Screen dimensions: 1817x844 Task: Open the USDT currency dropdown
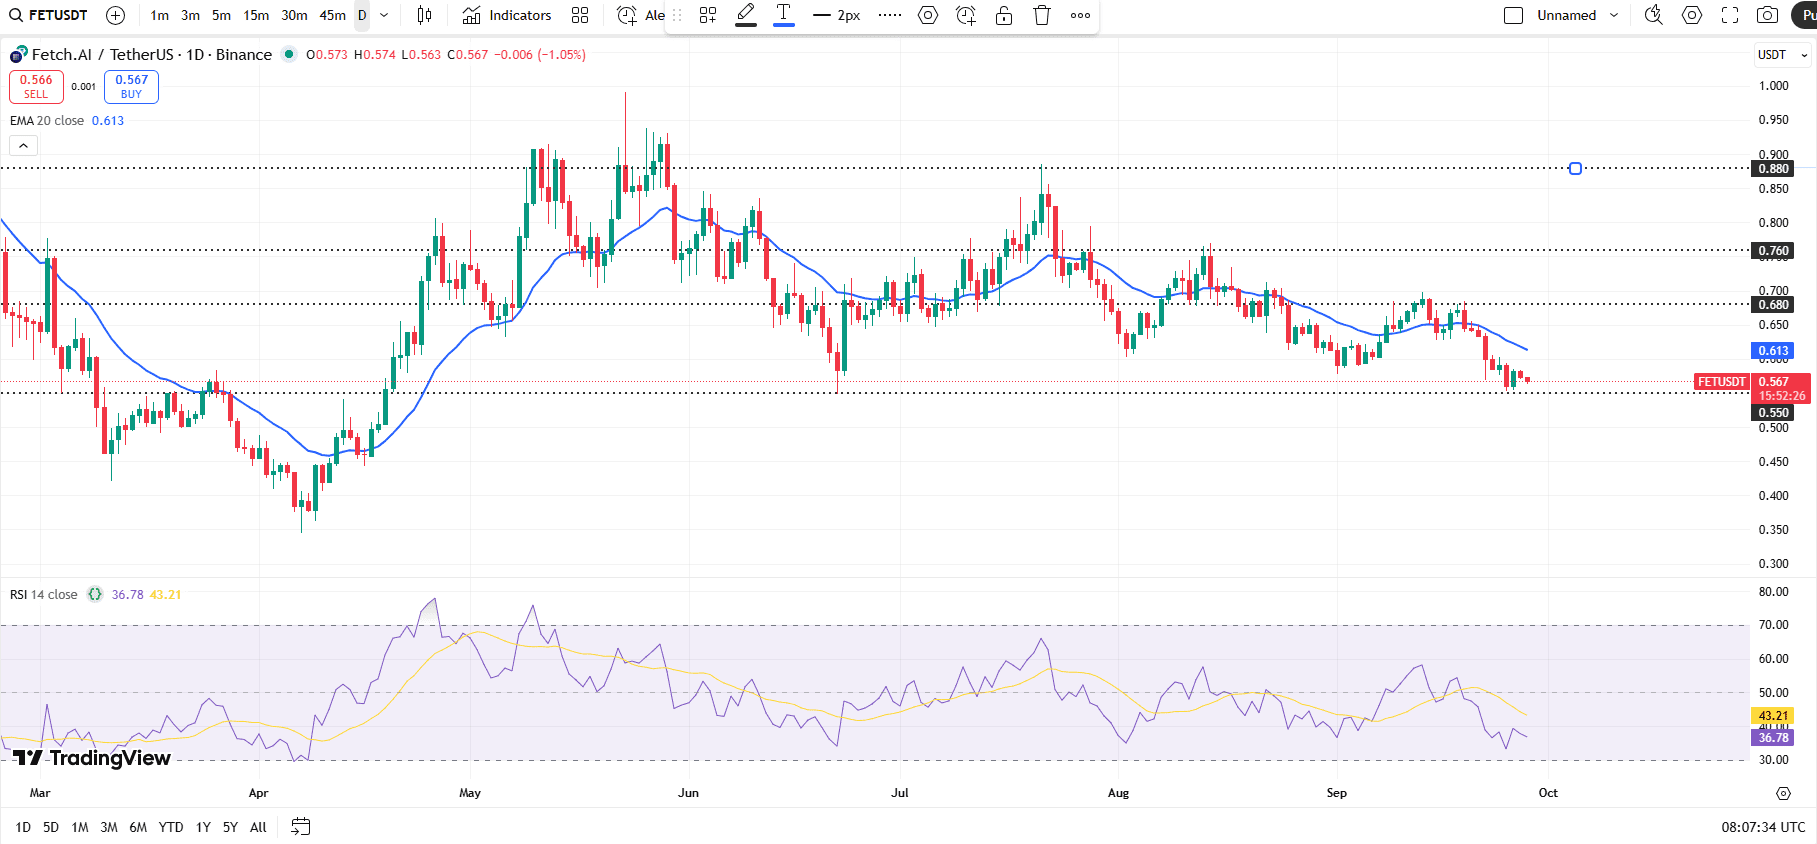(1783, 55)
